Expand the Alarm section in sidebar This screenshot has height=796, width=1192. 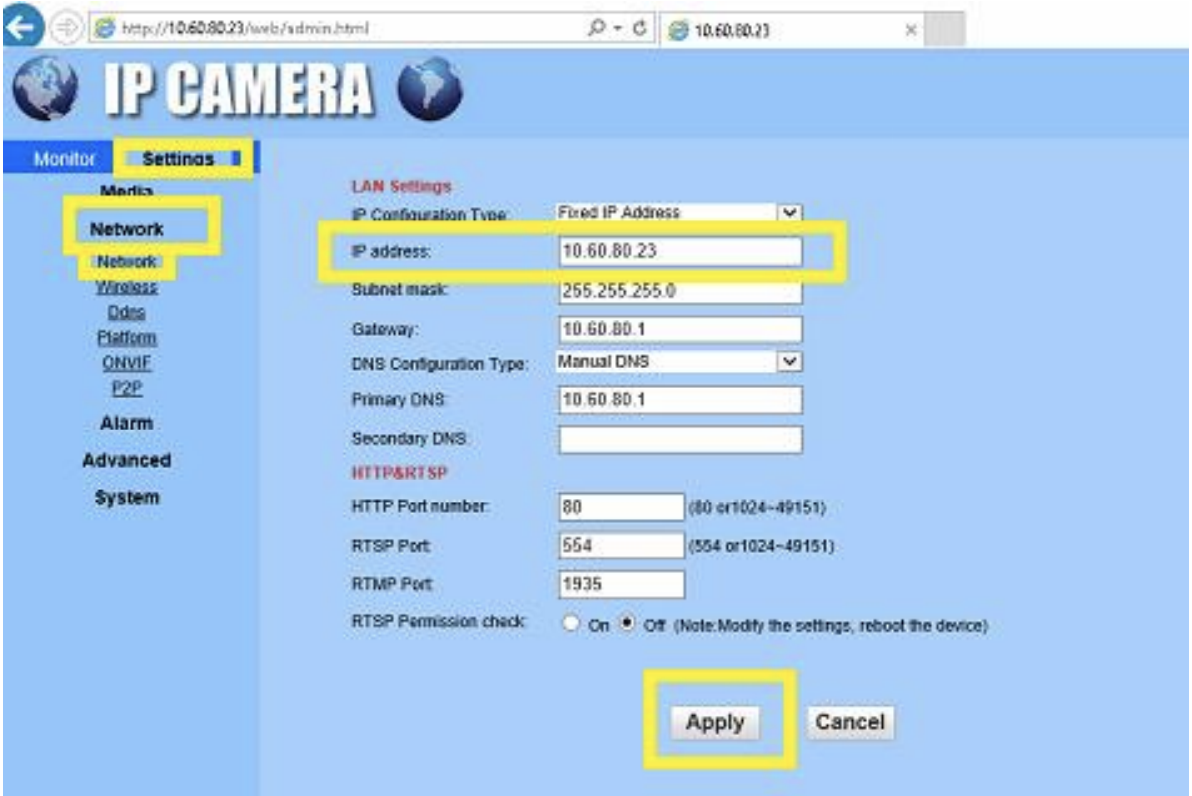(126, 423)
